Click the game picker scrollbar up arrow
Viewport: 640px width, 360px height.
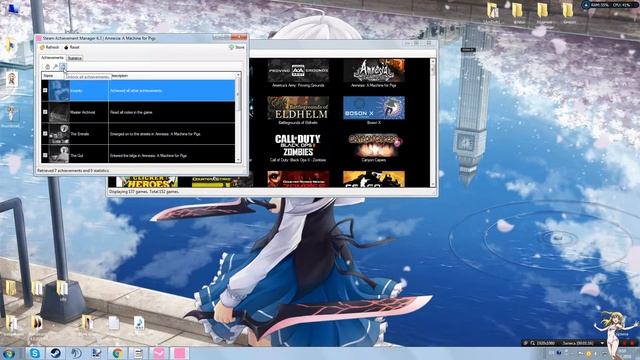coord(433,61)
